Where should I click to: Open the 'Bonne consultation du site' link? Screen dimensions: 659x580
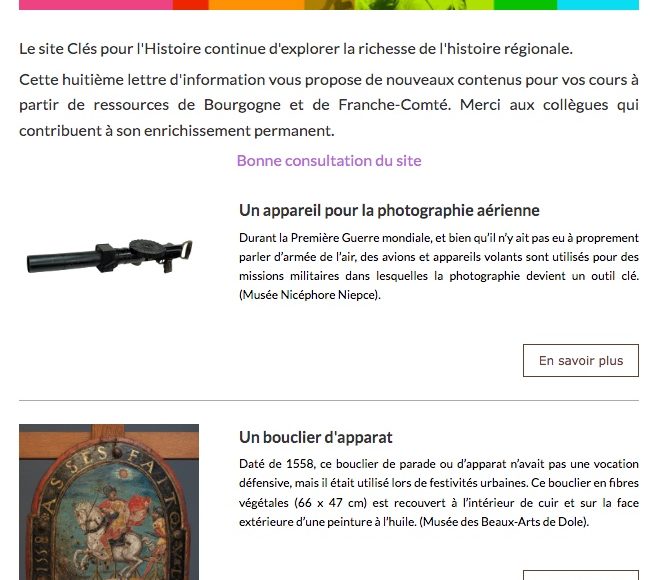(x=329, y=161)
